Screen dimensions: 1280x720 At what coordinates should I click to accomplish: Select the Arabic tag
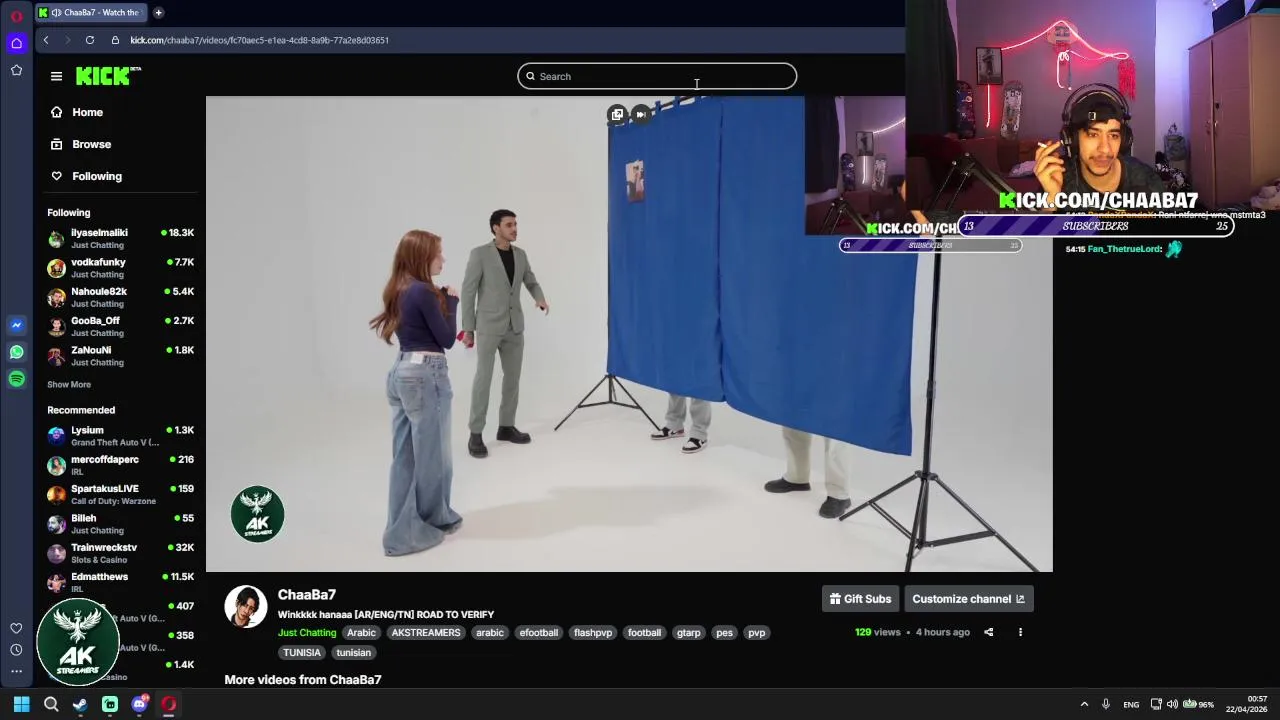point(361,632)
